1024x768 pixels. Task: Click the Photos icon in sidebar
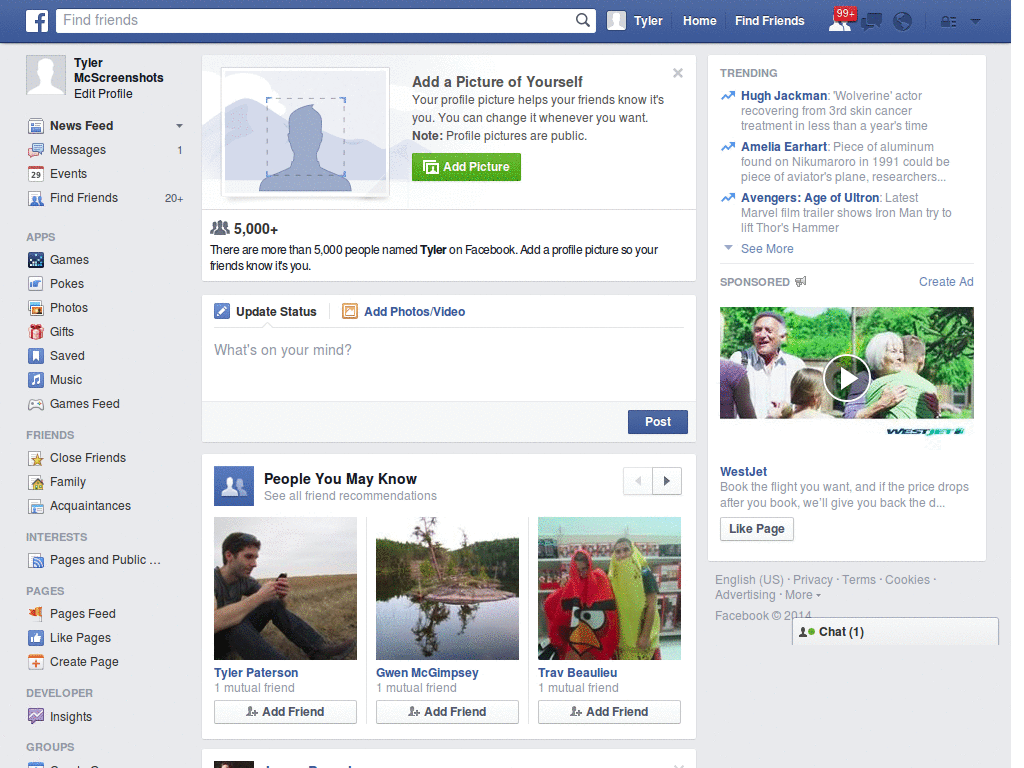pos(36,308)
